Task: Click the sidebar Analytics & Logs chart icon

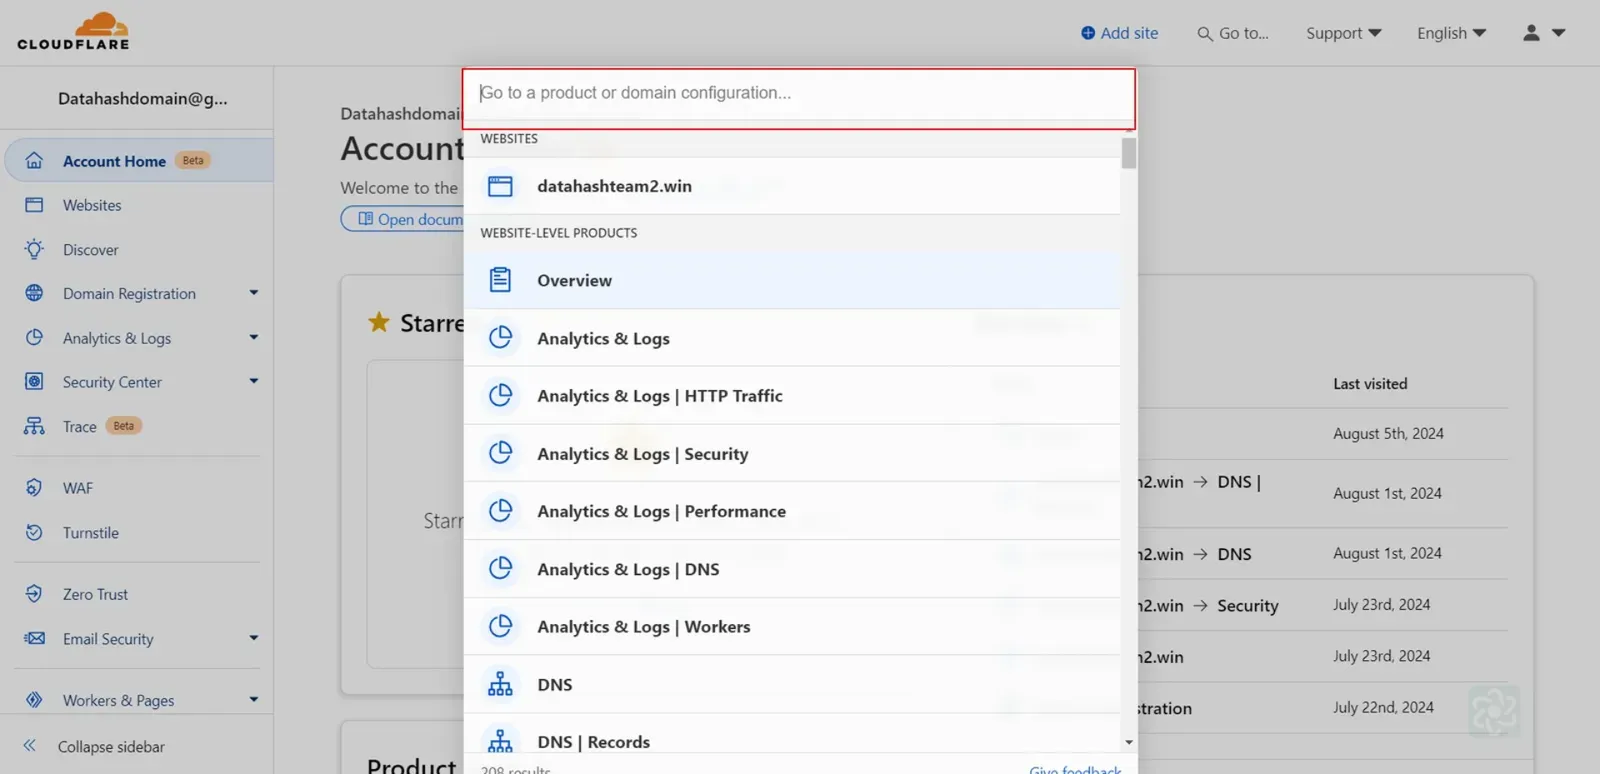Action: click(x=34, y=337)
